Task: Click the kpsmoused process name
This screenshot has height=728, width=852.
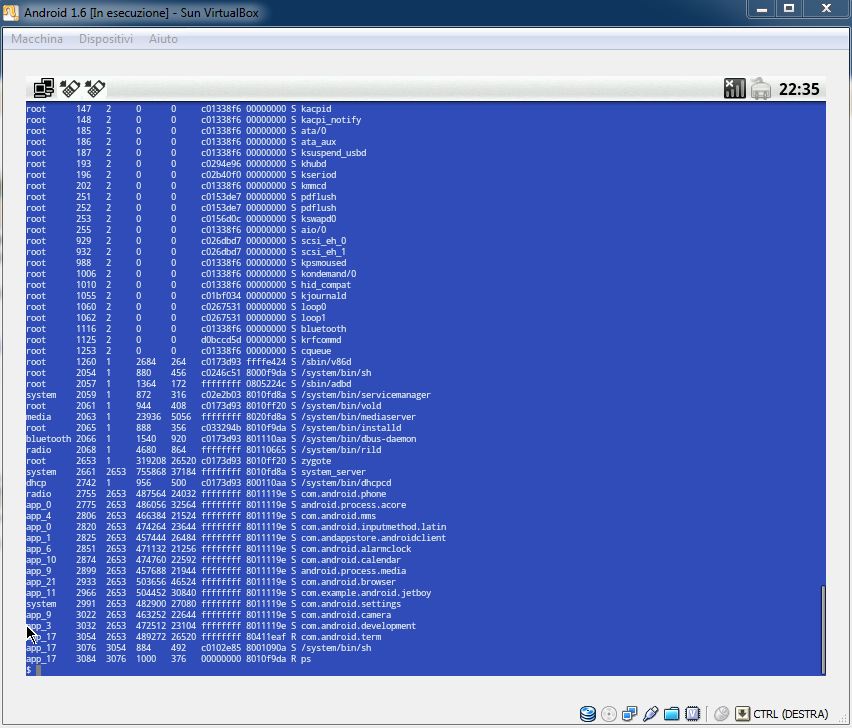Action: click(x=323, y=263)
